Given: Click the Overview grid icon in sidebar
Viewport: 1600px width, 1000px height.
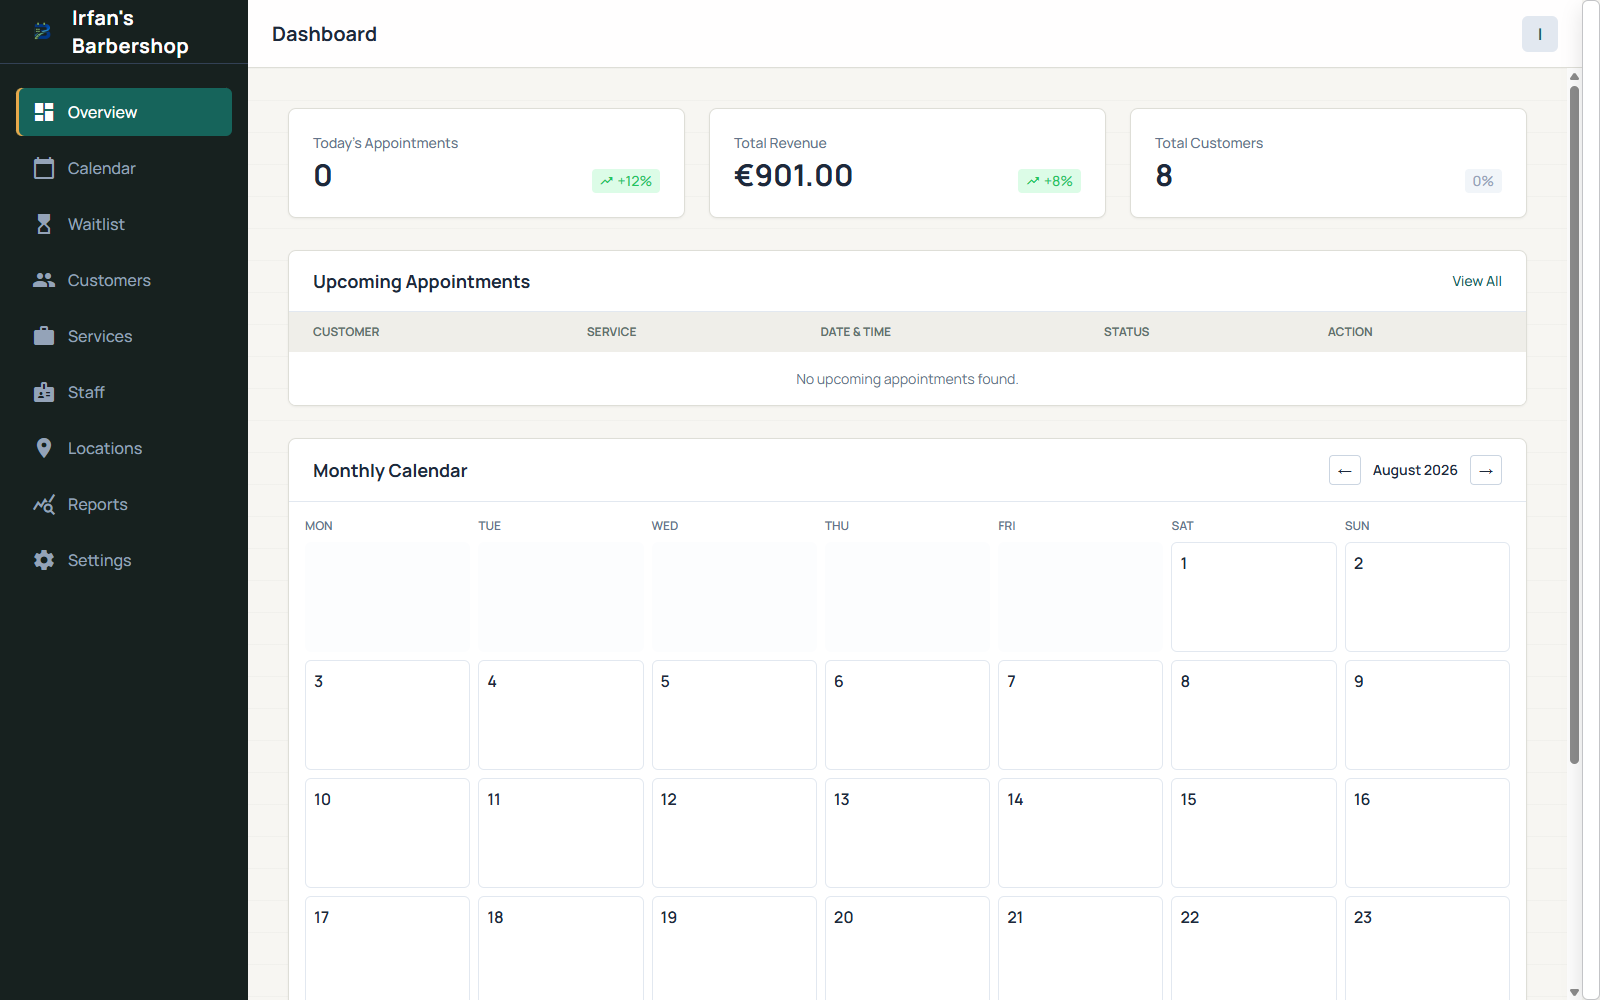Looking at the screenshot, I should (x=44, y=112).
